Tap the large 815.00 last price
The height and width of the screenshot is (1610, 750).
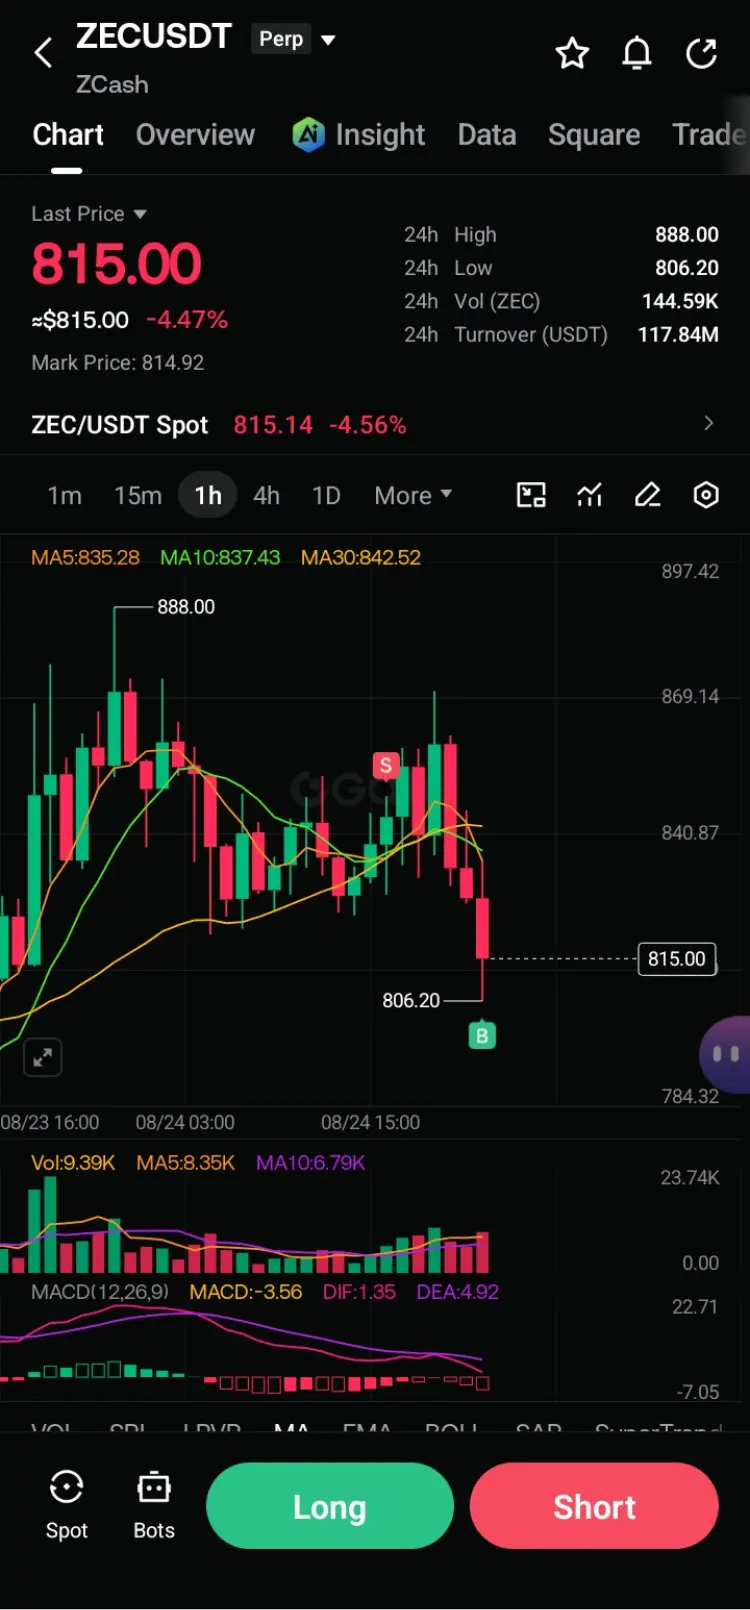[x=117, y=264]
